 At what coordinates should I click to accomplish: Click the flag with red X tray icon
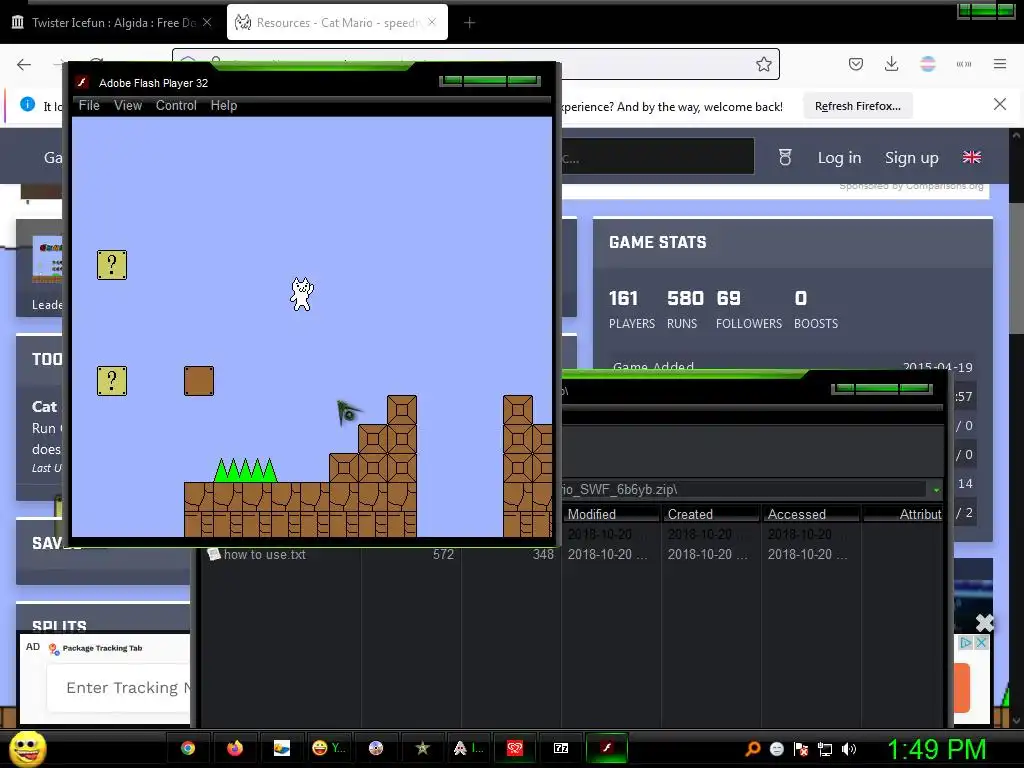(x=801, y=749)
